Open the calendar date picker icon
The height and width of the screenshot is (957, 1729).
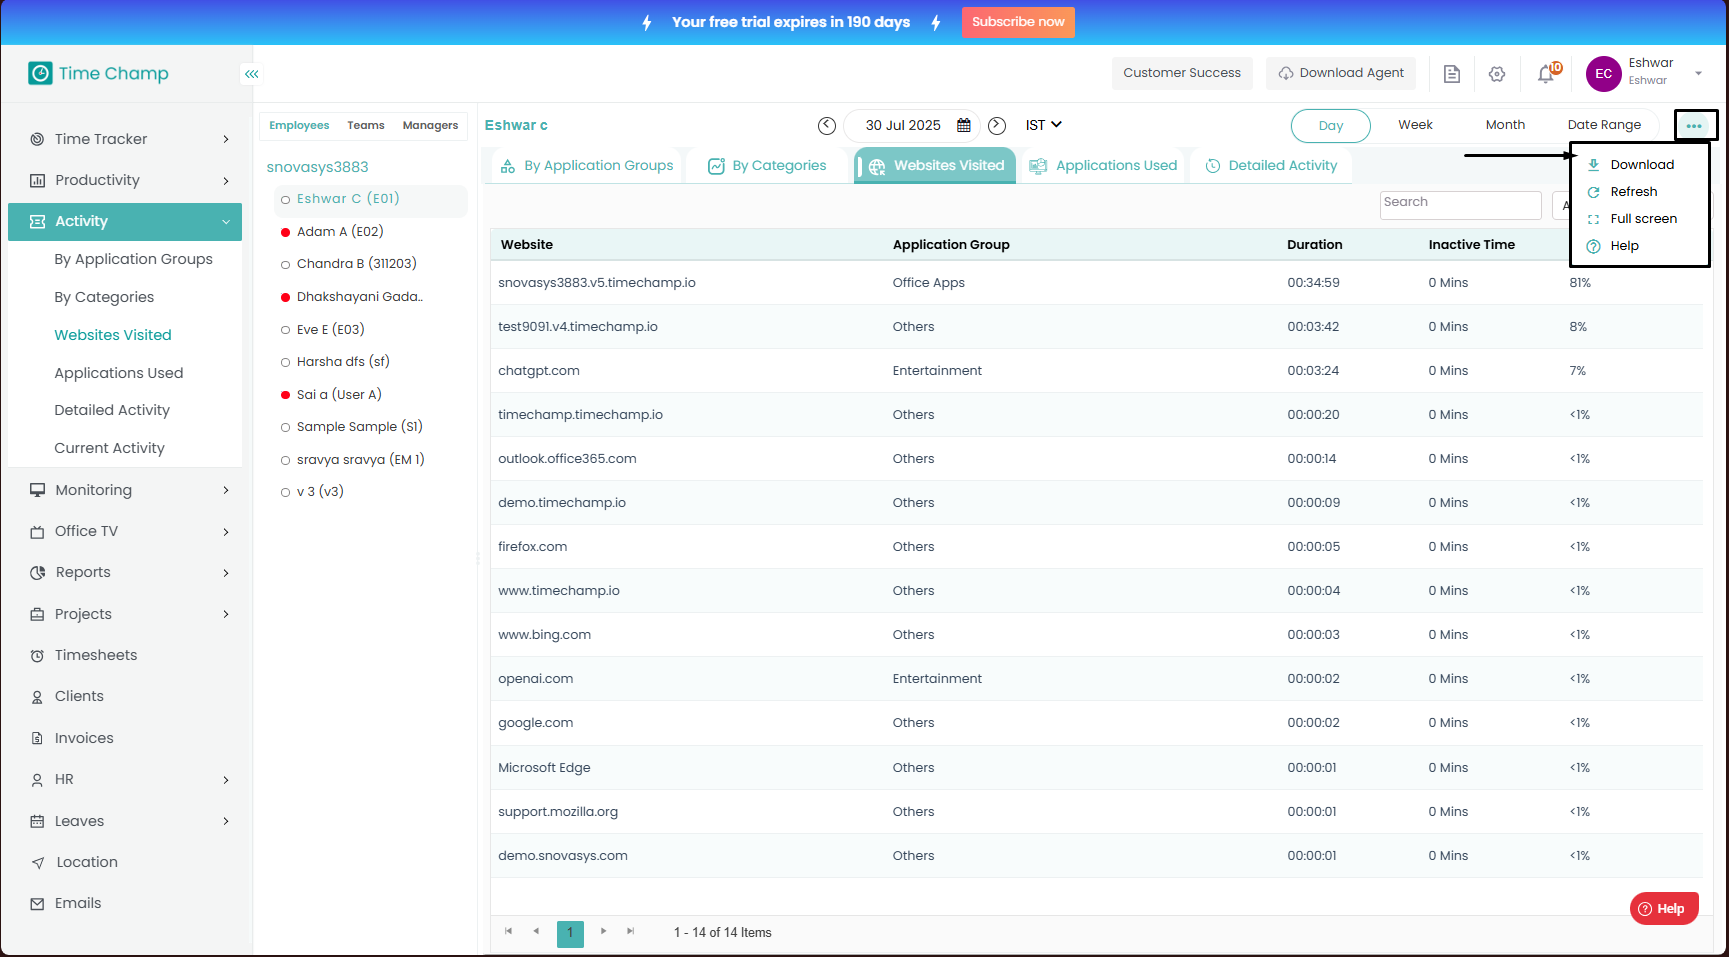point(964,126)
